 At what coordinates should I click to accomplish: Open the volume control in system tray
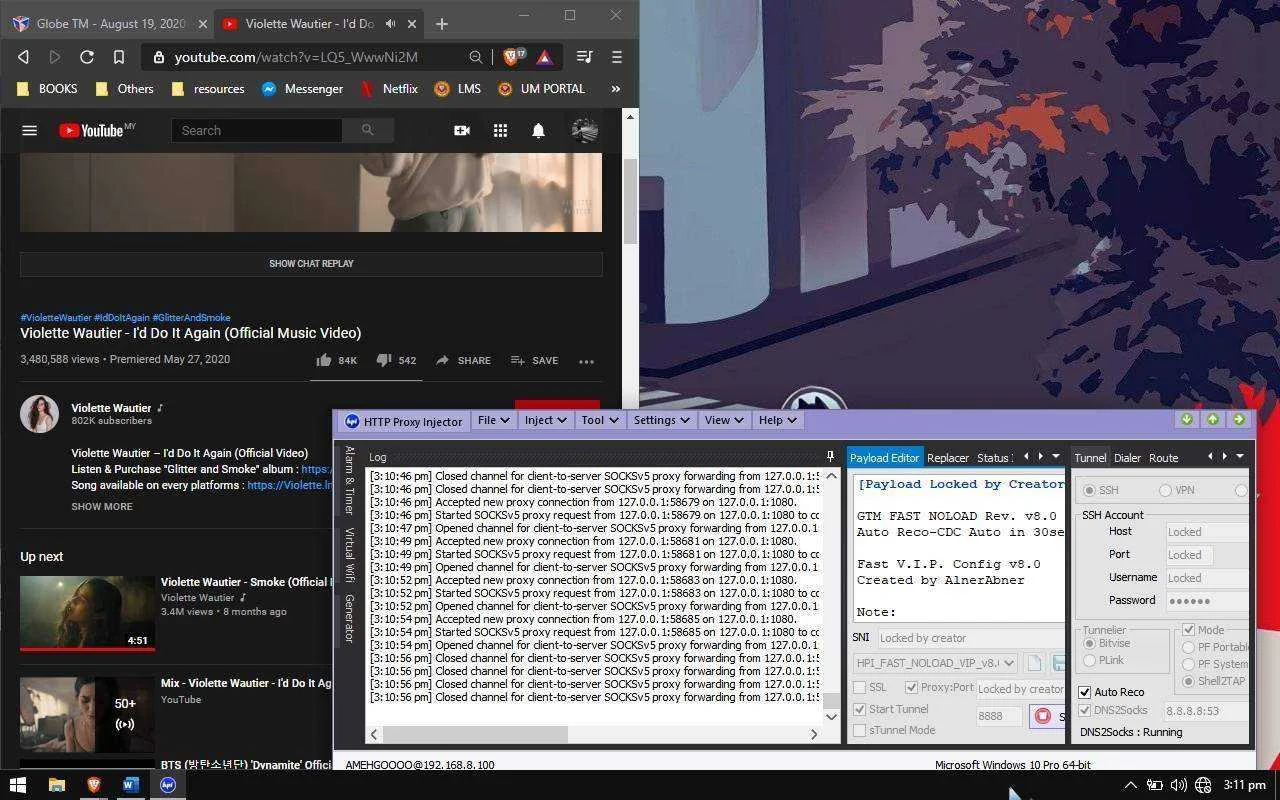[x=1179, y=785]
